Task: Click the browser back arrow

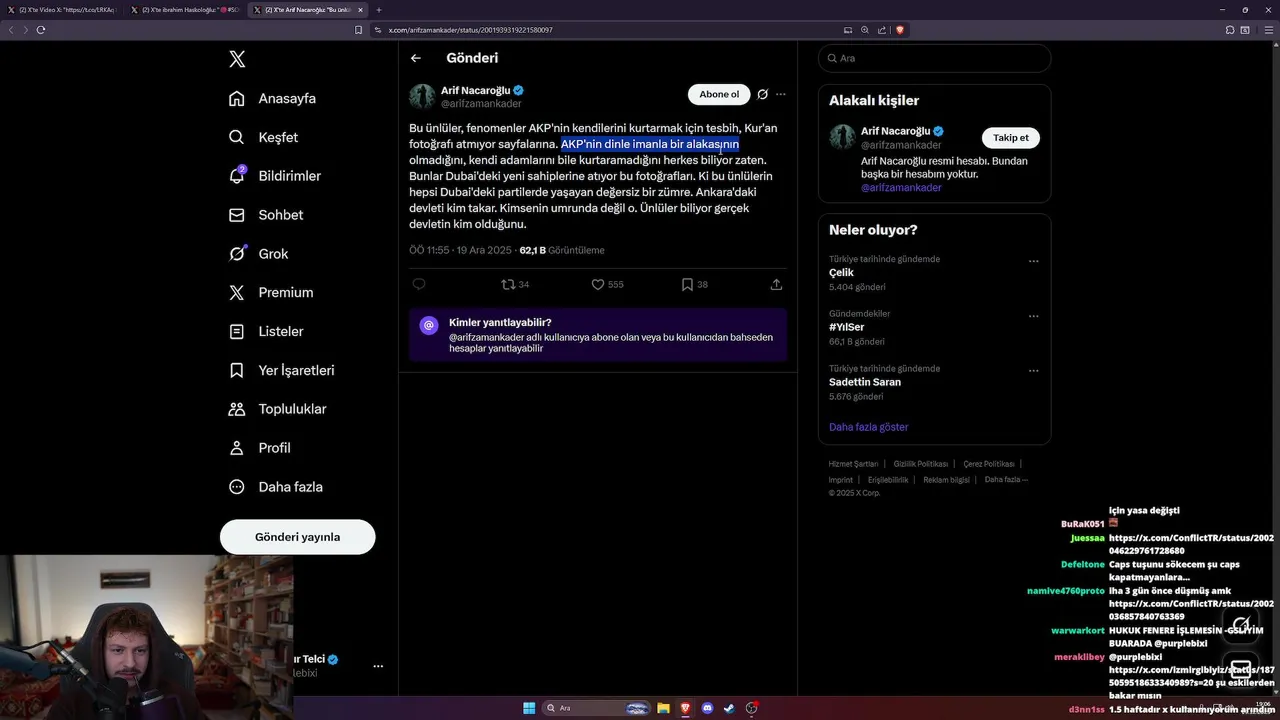Action: pyautogui.click(x=11, y=30)
